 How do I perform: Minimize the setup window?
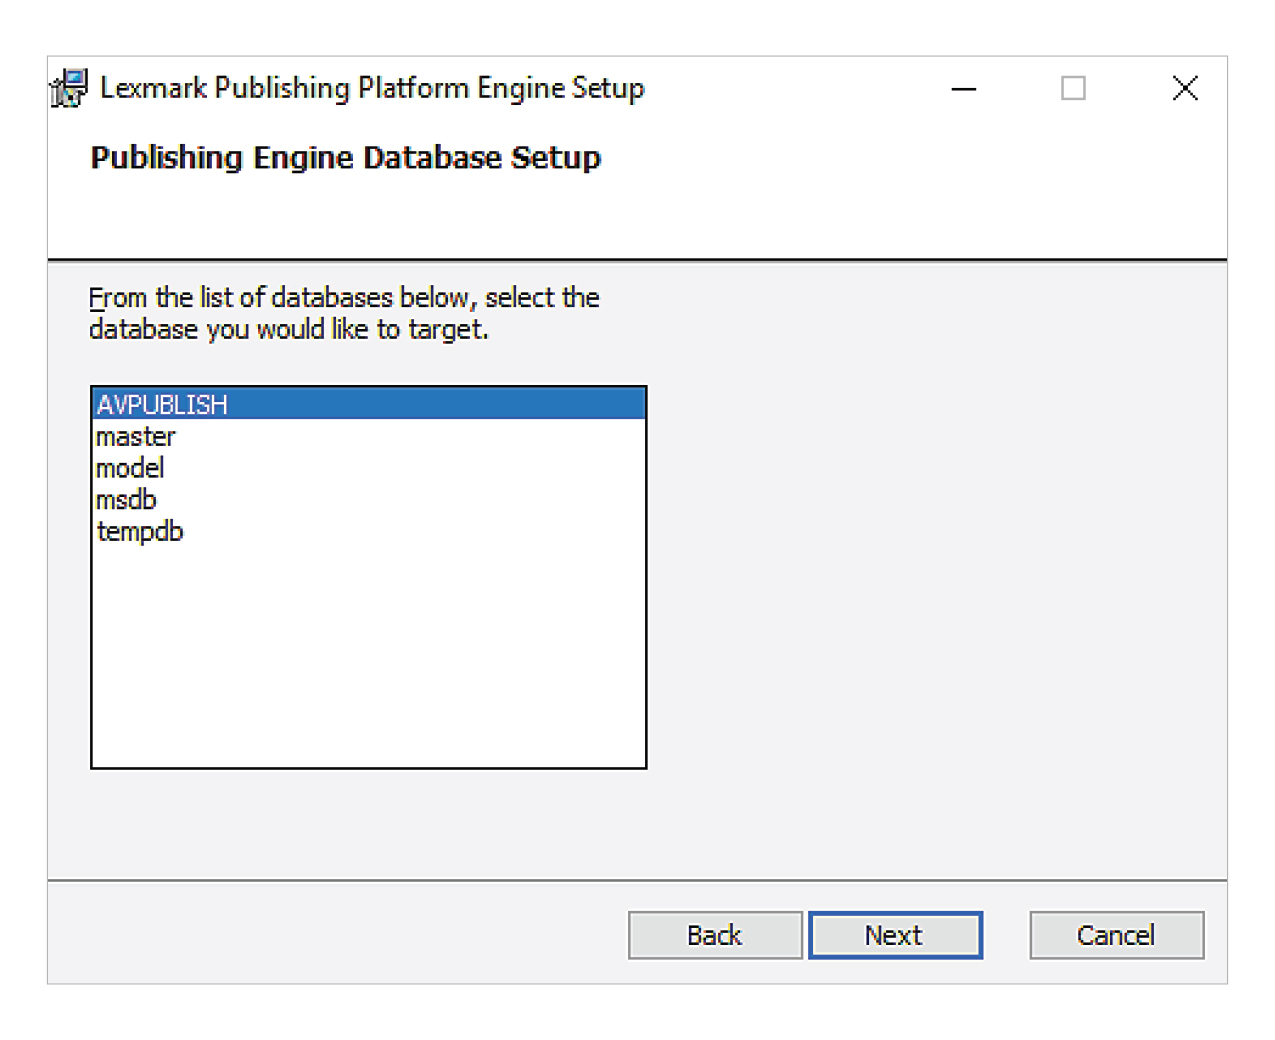(964, 89)
